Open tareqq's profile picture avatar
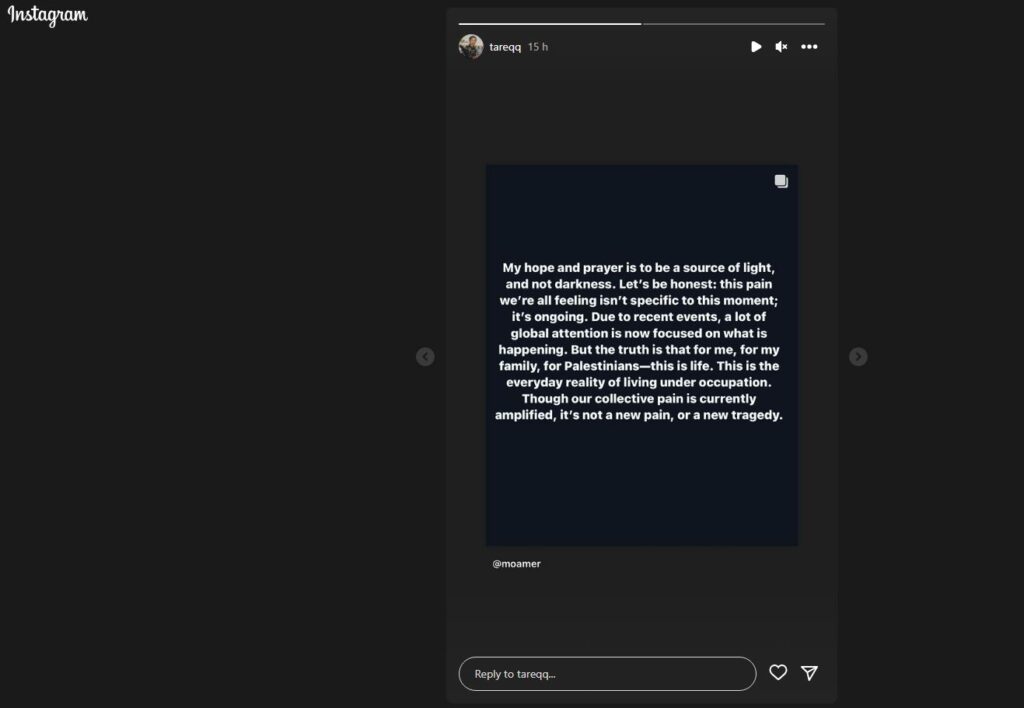Viewport: 1024px width, 708px height. (471, 46)
